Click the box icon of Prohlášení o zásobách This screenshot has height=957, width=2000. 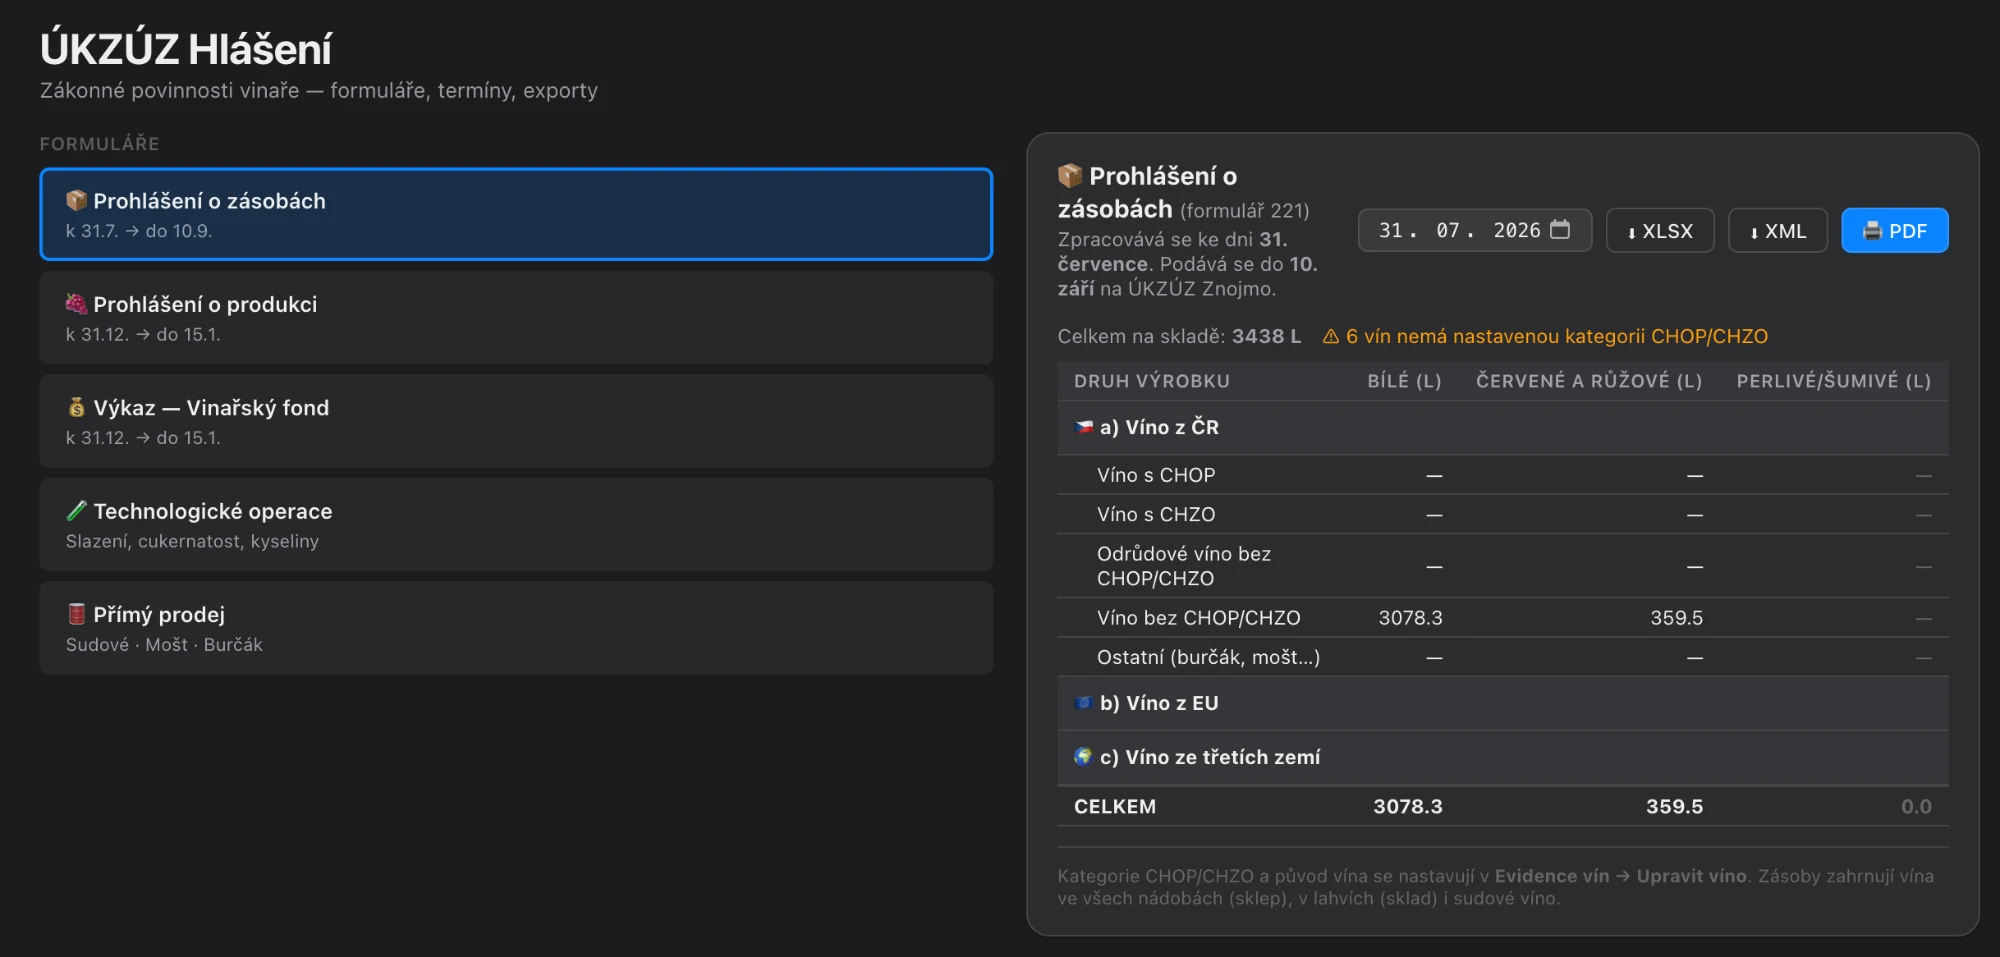(x=76, y=200)
